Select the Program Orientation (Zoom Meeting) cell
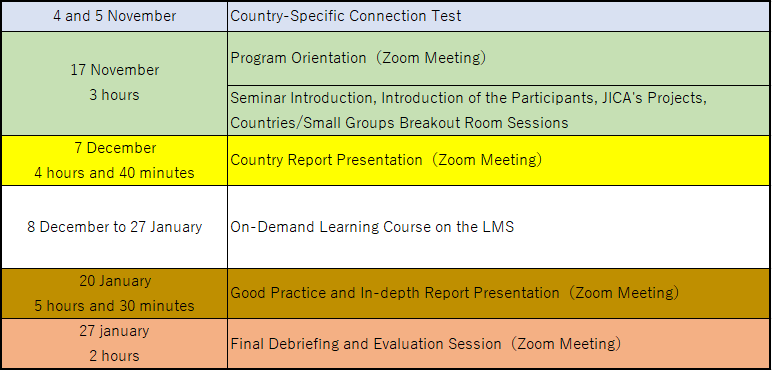The height and width of the screenshot is (370, 772). point(499,58)
